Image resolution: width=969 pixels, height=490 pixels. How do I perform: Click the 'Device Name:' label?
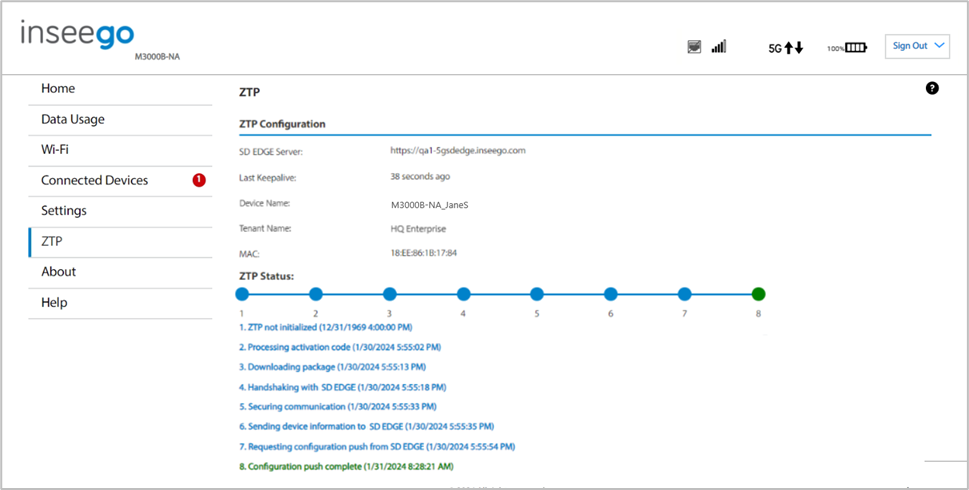[264, 203]
